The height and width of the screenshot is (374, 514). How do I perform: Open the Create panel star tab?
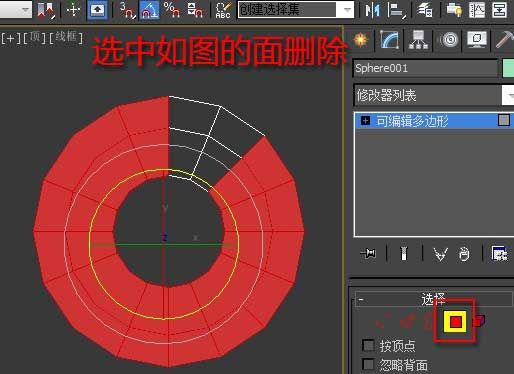click(x=361, y=40)
